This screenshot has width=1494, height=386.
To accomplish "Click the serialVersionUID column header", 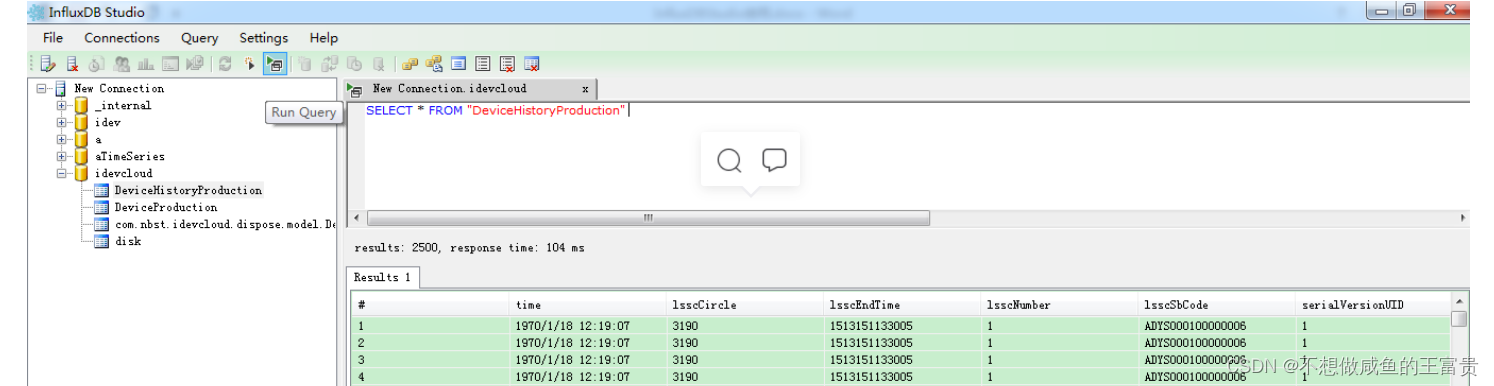I will (1373, 305).
